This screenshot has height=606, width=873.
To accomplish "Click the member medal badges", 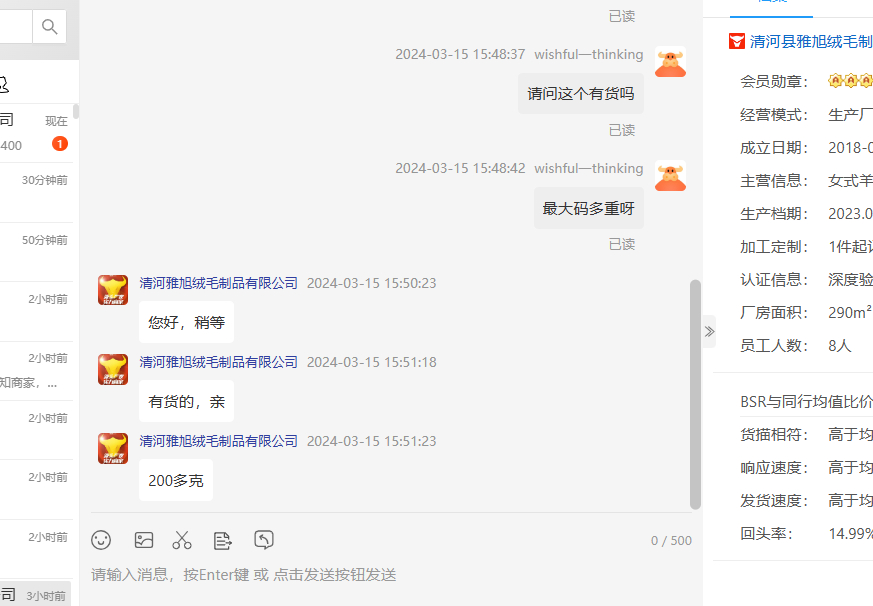I will 850,81.
